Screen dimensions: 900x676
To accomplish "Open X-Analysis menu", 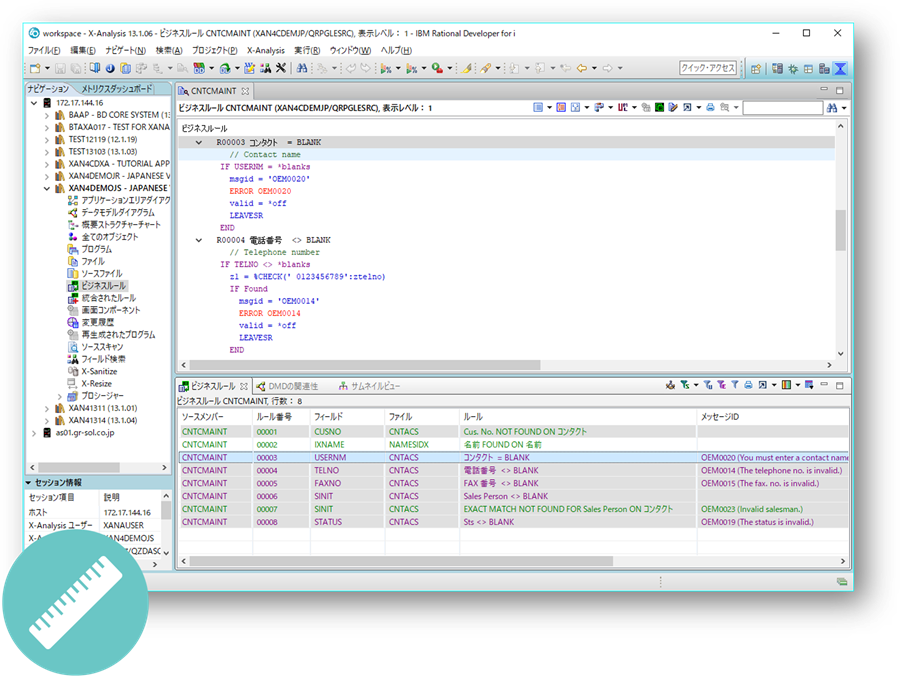I will click(266, 50).
